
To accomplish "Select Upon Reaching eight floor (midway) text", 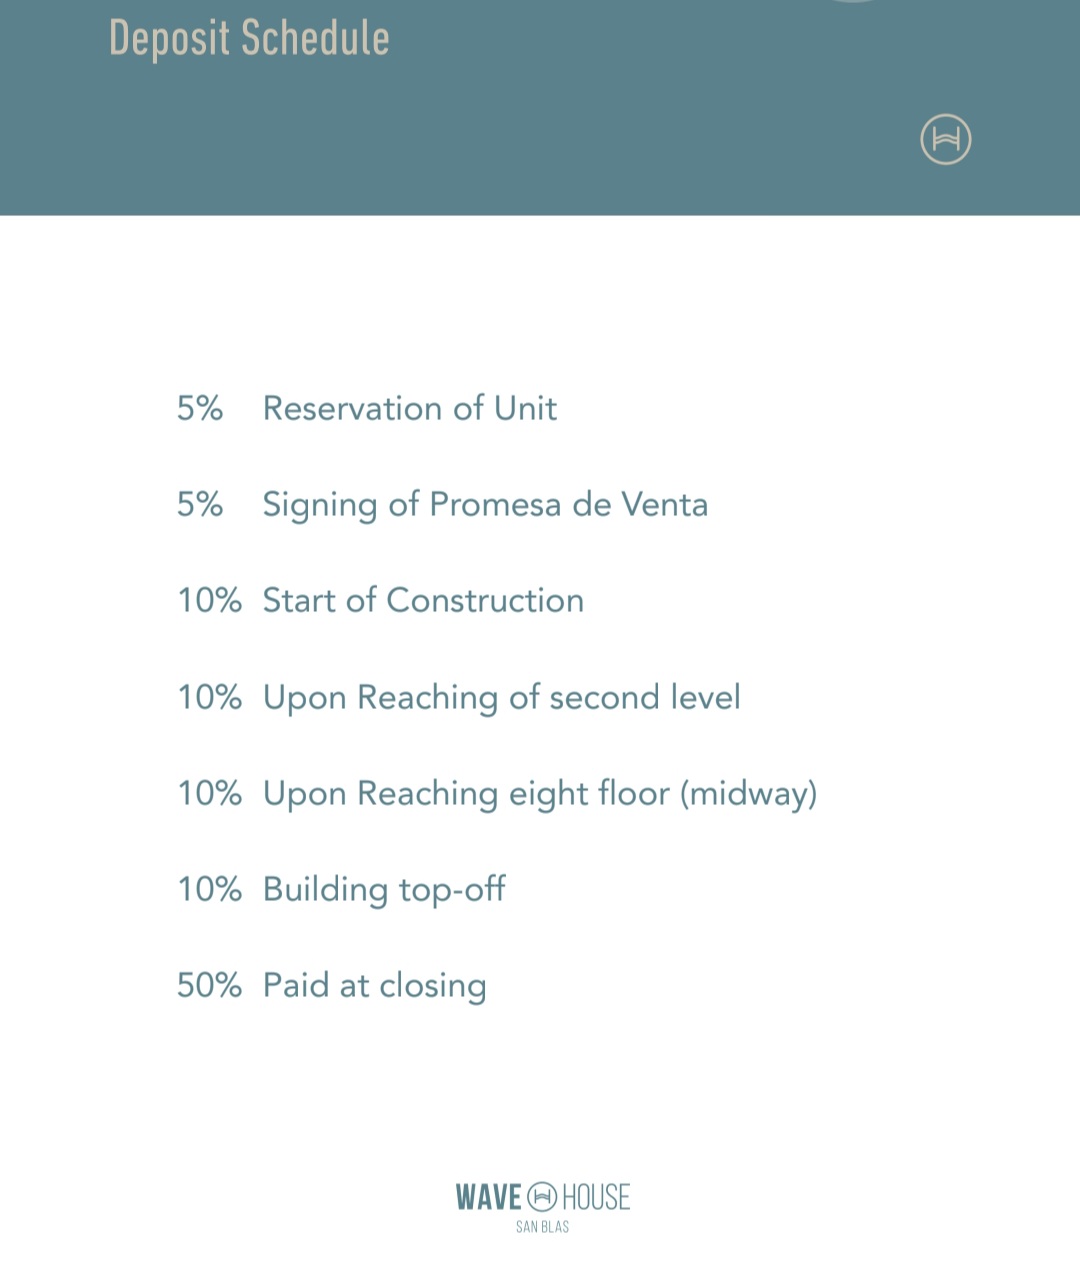I will point(539,793).
